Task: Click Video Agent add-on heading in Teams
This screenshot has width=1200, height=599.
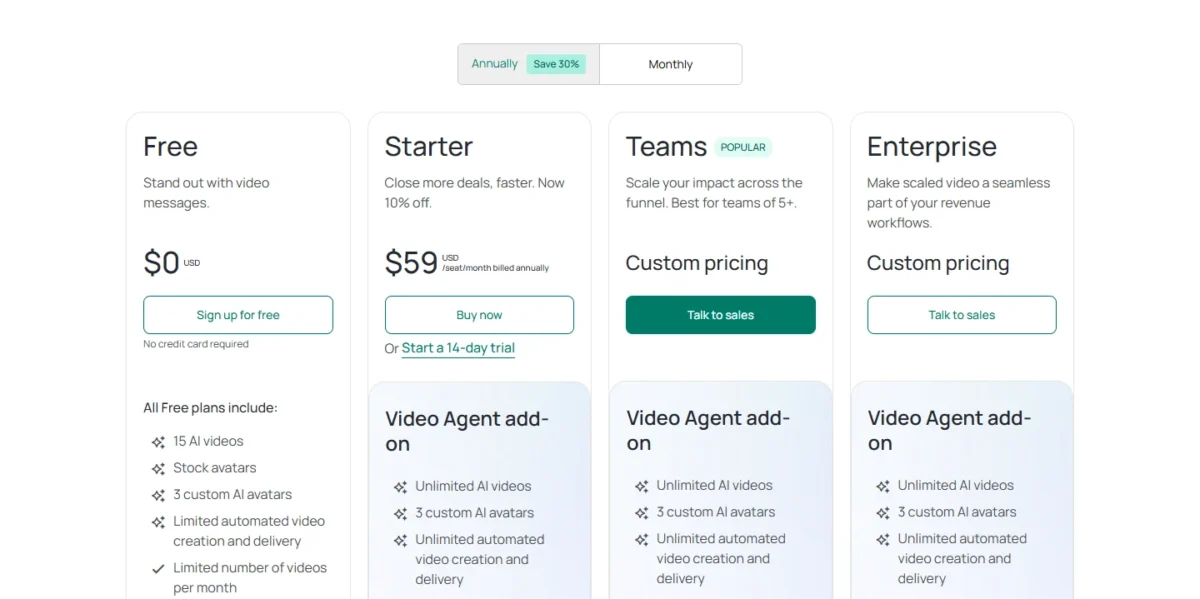Action: [708, 431]
